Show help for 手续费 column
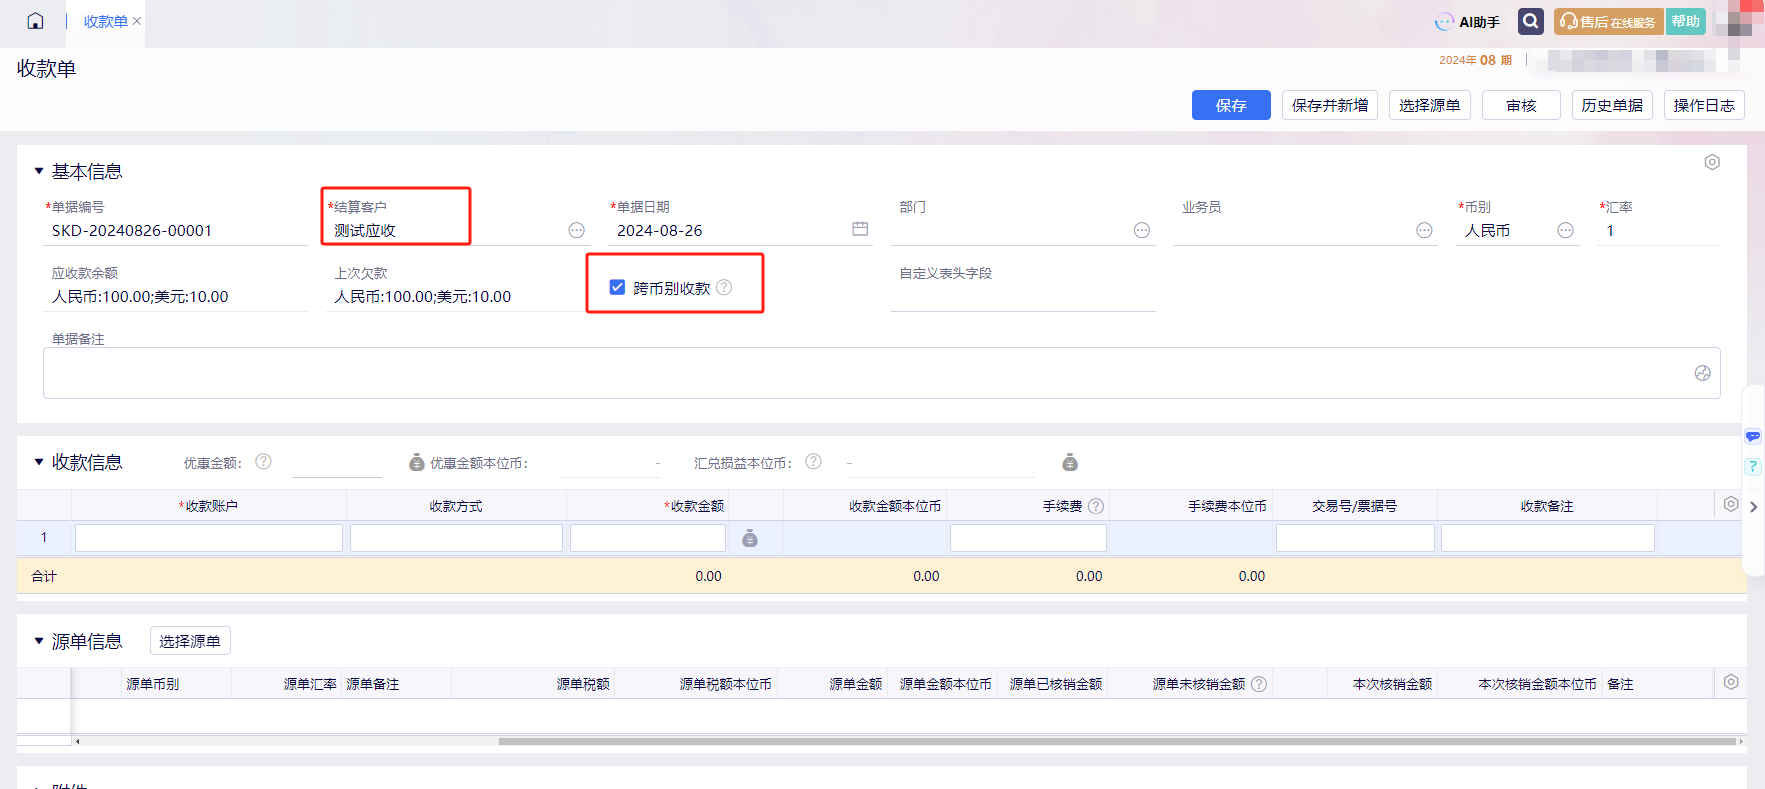This screenshot has height=789, width=1765. pos(1096,506)
